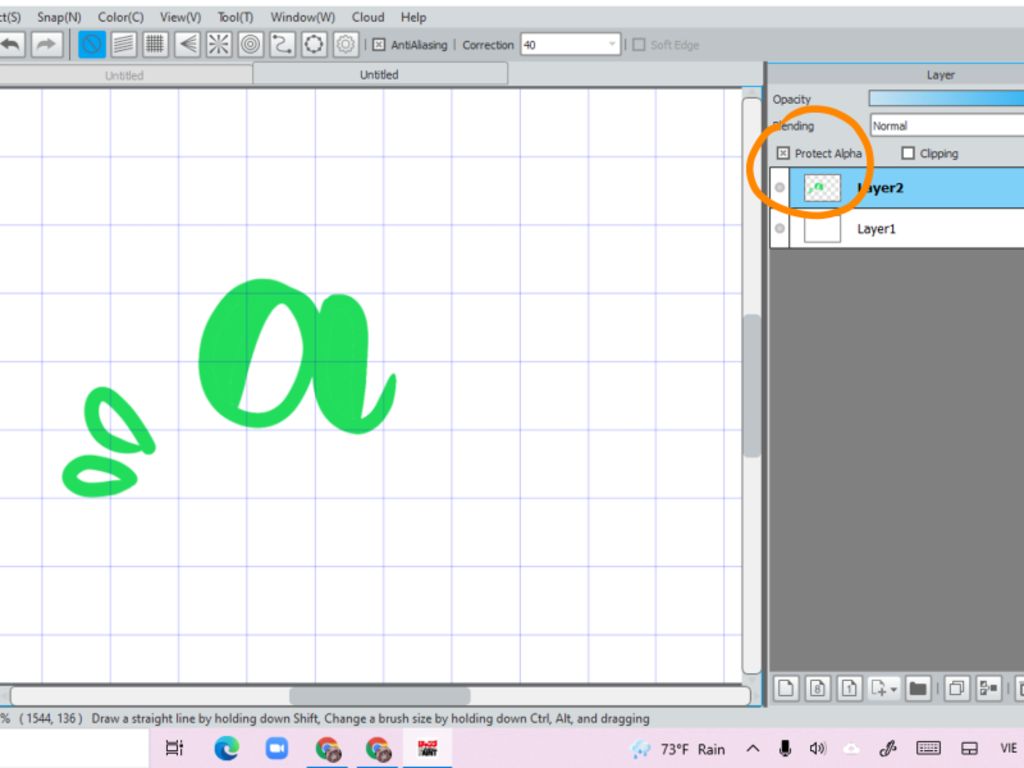Viewport: 1024px width, 768px height.
Task: Open Zoom from the taskbar
Action: click(x=276, y=748)
